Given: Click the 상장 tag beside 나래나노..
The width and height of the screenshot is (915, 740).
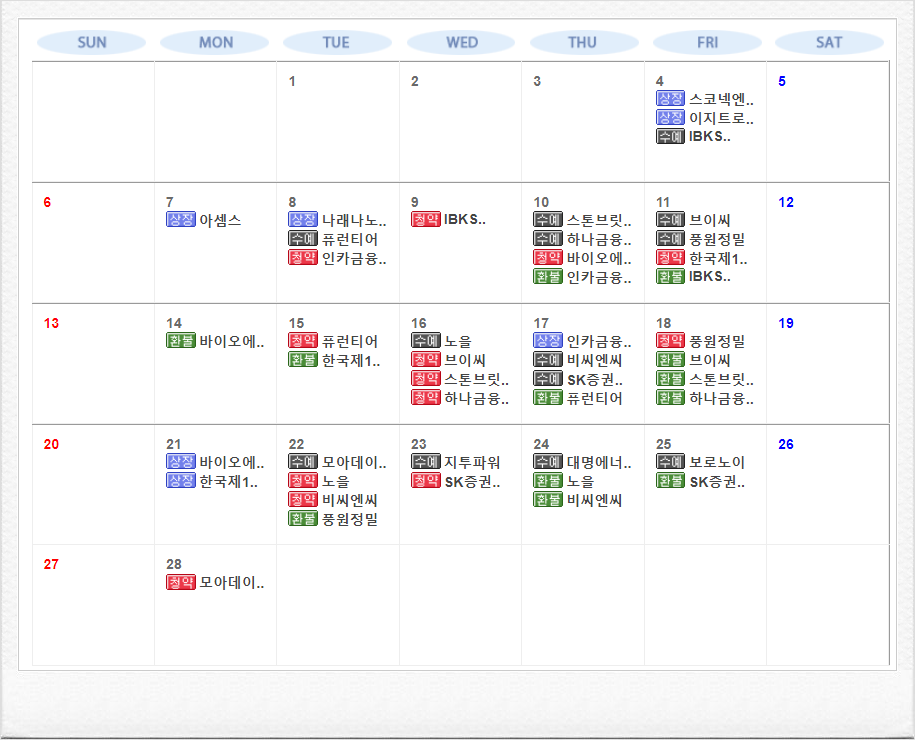Looking at the screenshot, I should click(x=303, y=219).
